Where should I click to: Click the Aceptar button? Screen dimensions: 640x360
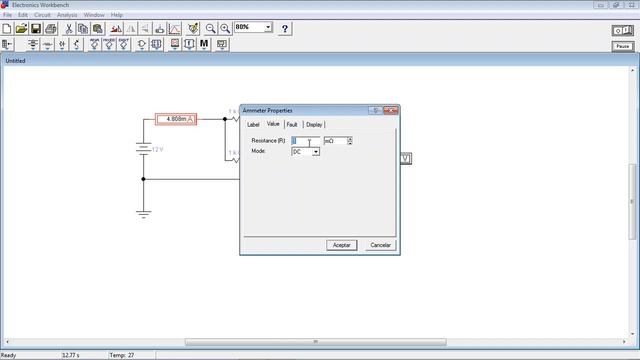click(x=342, y=245)
